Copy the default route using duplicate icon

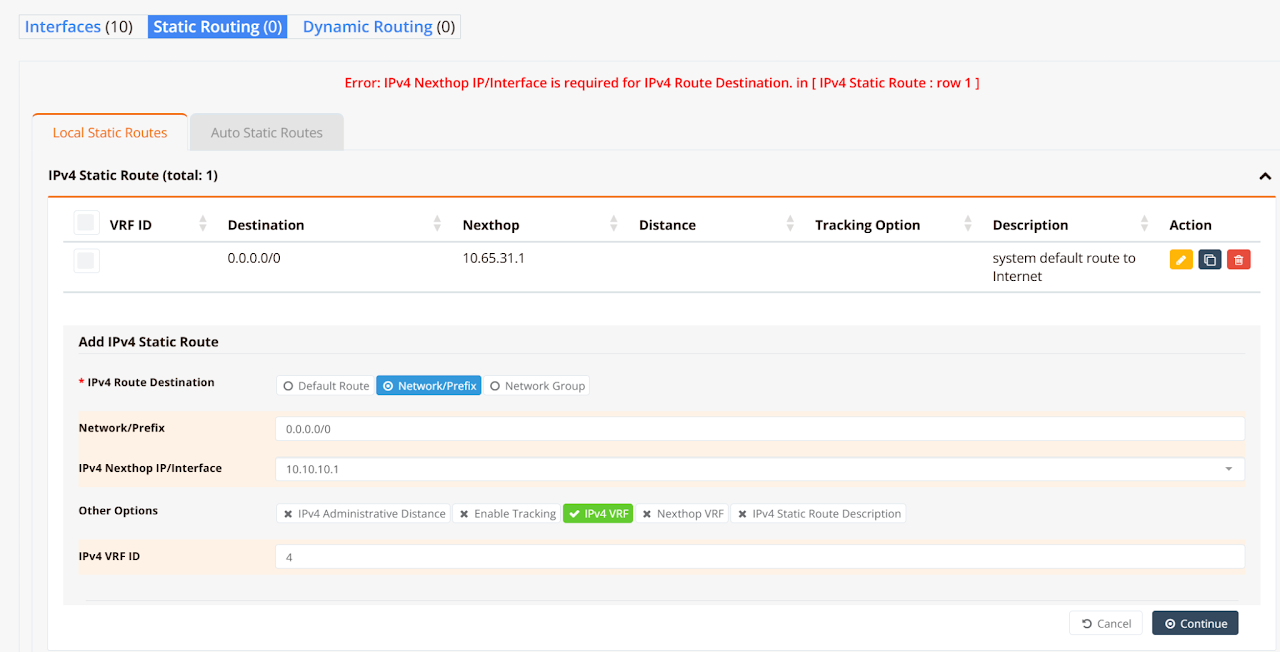click(x=1210, y=260)
